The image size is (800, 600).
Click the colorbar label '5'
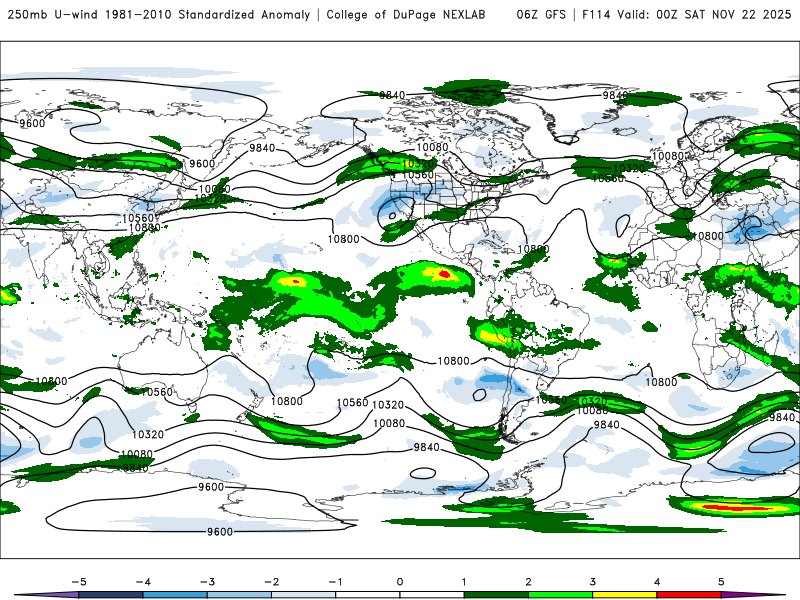pyautogui.click(x=721, y=582)
